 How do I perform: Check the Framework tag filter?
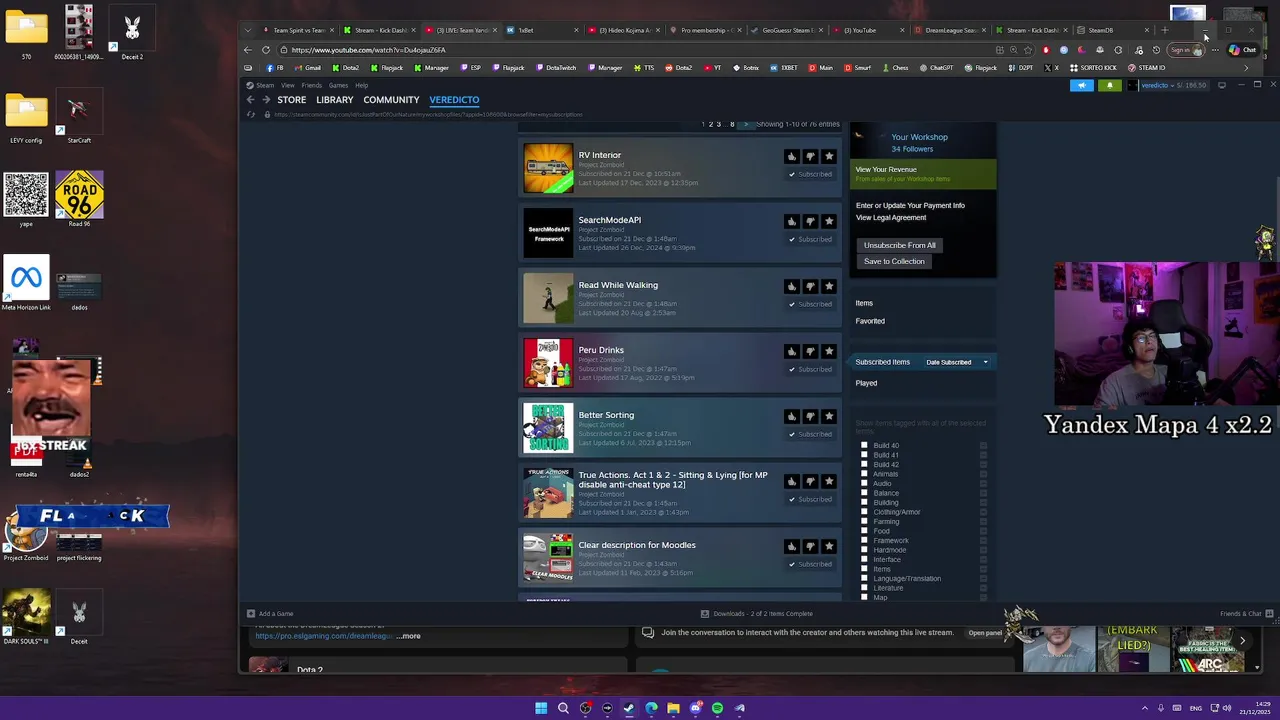865,541
